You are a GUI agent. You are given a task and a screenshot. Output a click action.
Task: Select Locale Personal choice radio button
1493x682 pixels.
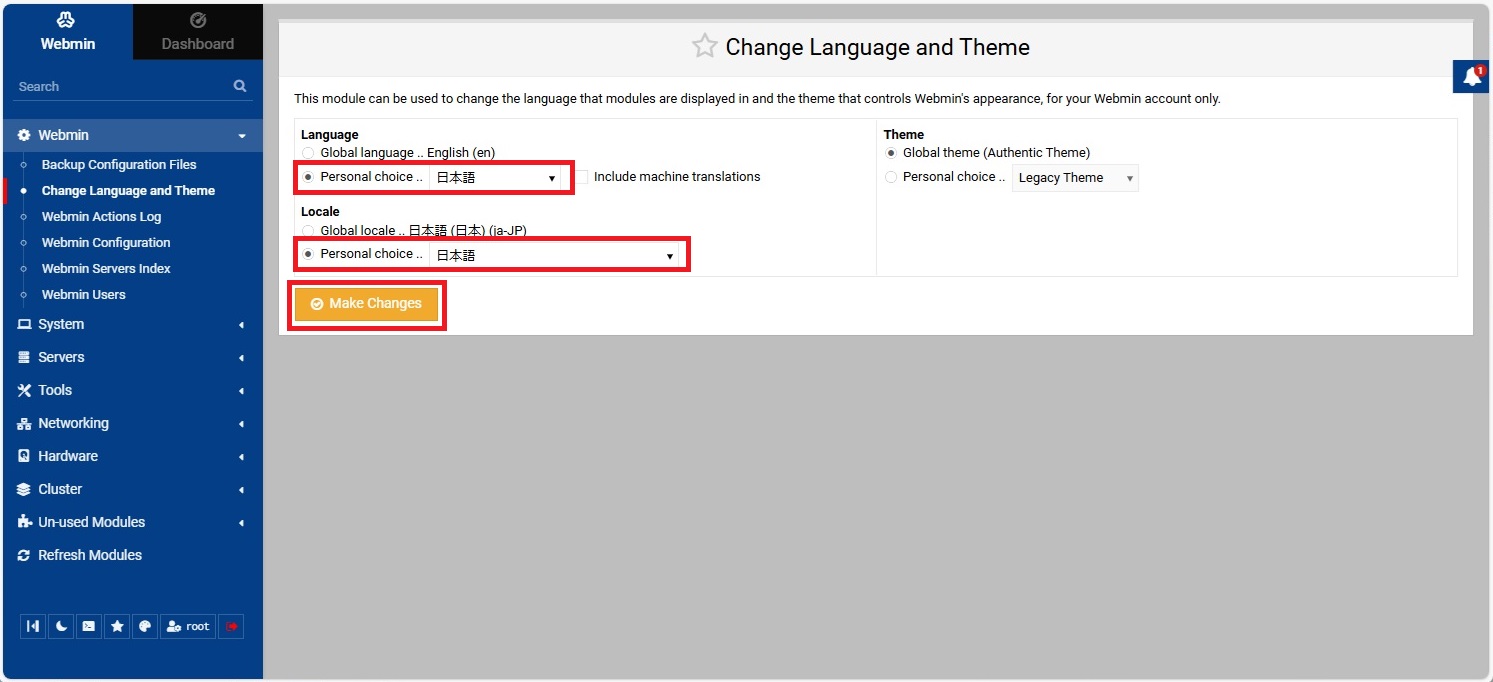coord(308,254)
